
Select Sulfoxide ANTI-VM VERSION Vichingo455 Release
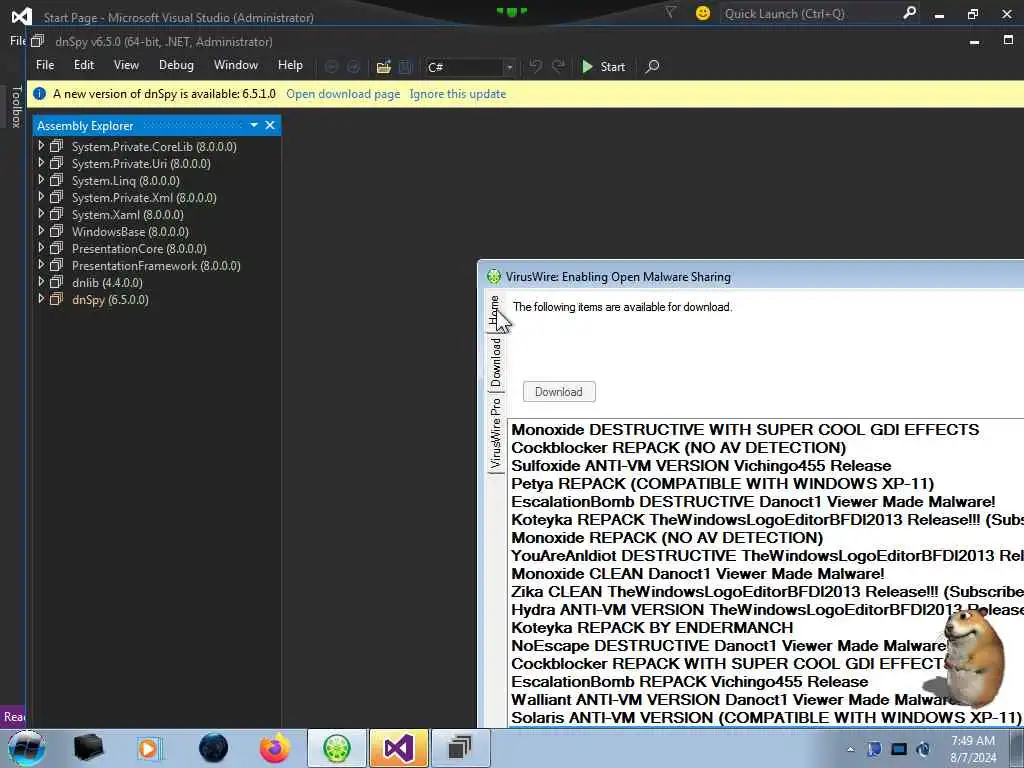(701, 466)
